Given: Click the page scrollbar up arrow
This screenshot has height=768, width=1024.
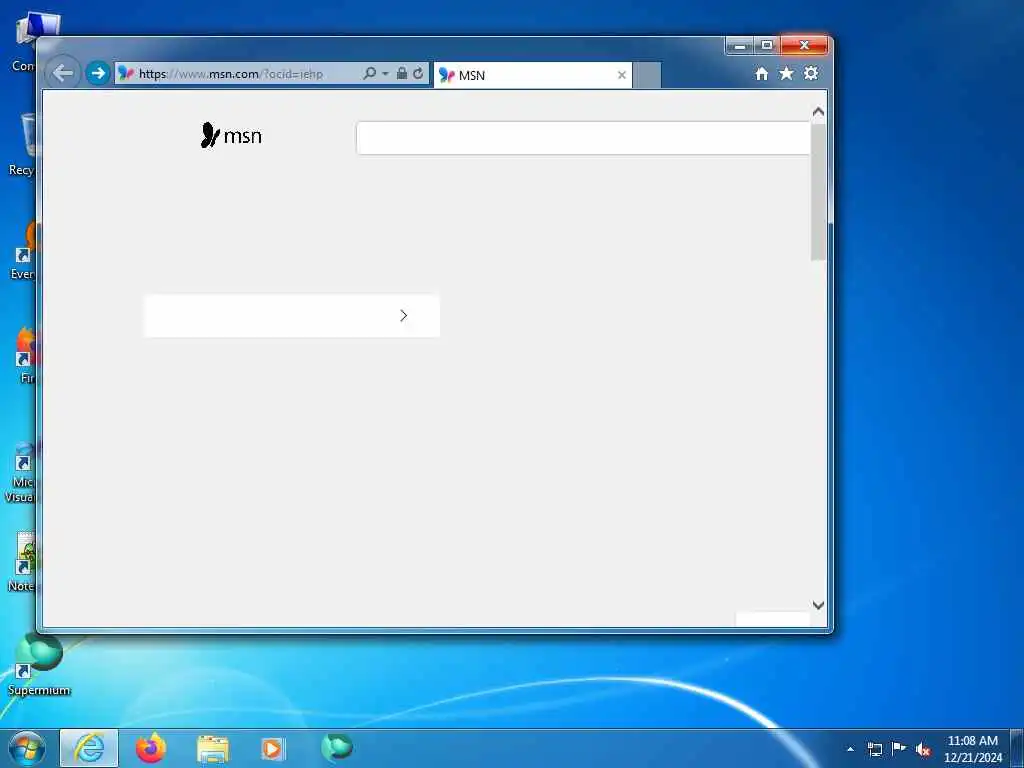Looking at the screenshot, I should (818, 112).
